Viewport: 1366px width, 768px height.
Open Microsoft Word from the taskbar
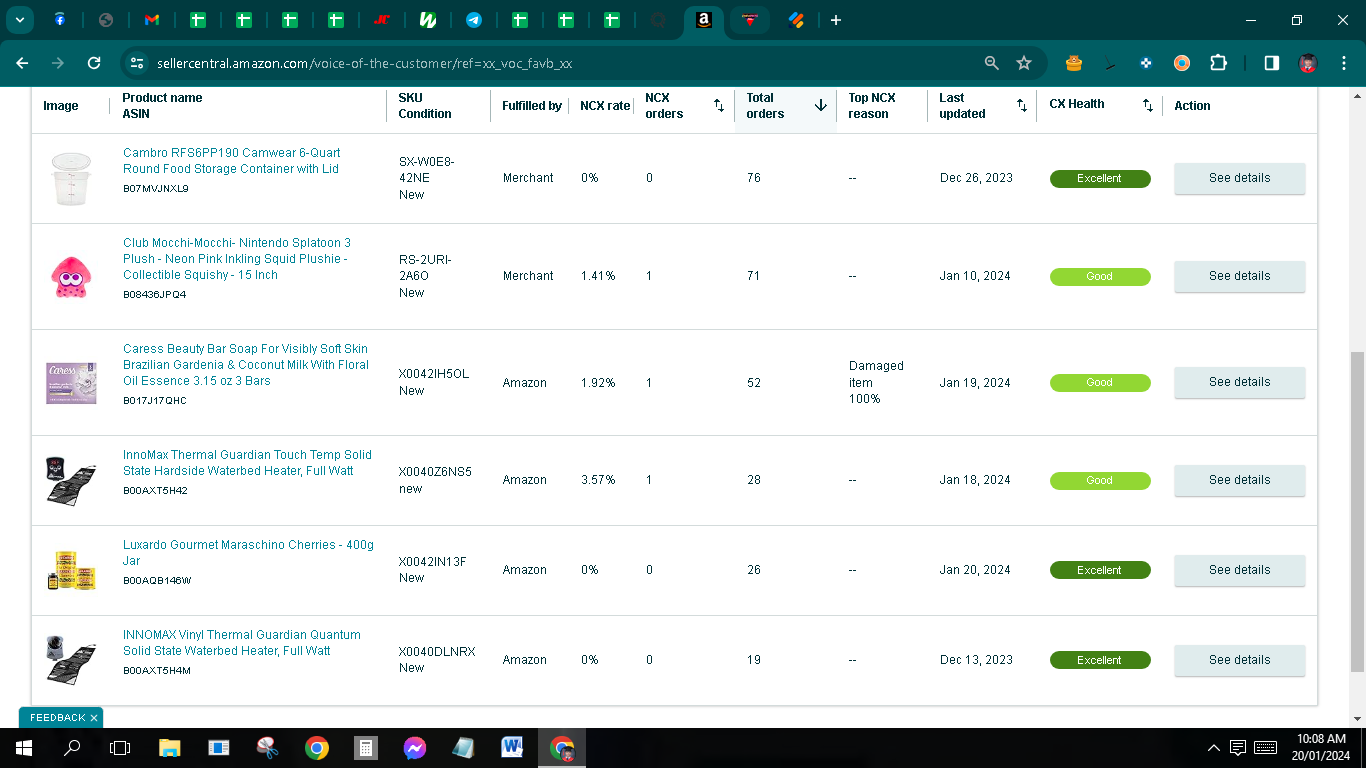pos(513,748)
